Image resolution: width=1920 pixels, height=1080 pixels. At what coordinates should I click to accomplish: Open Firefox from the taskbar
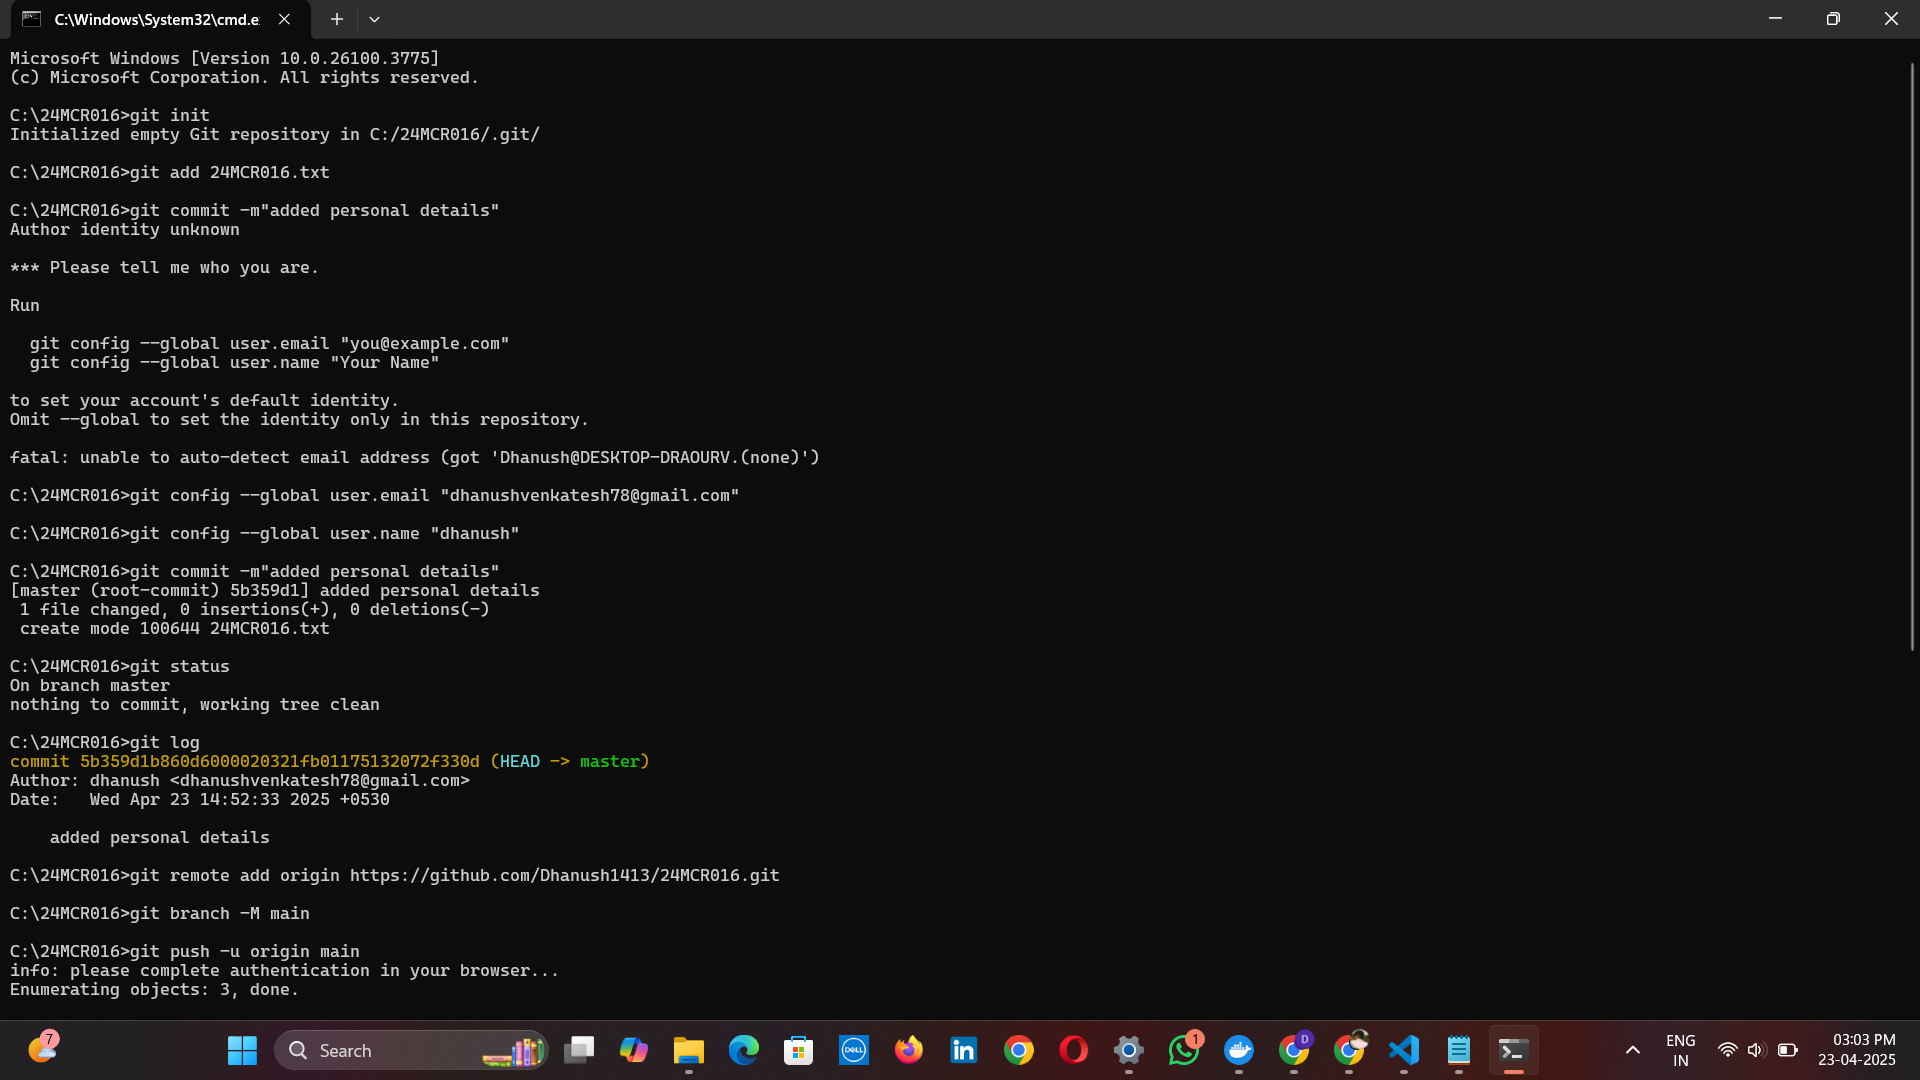(x=909, y=1050)
